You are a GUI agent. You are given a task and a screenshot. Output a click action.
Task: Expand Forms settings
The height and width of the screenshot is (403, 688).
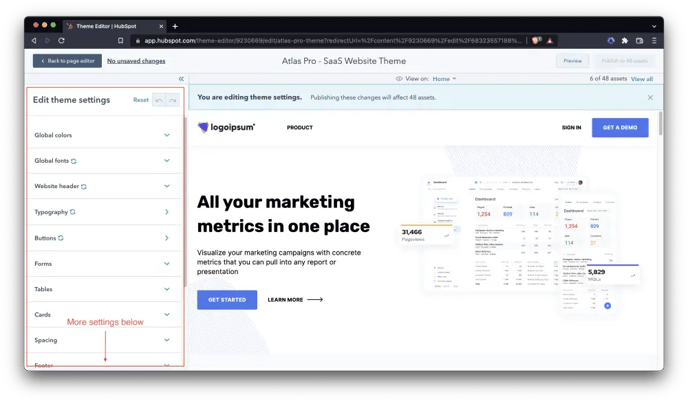104,264
